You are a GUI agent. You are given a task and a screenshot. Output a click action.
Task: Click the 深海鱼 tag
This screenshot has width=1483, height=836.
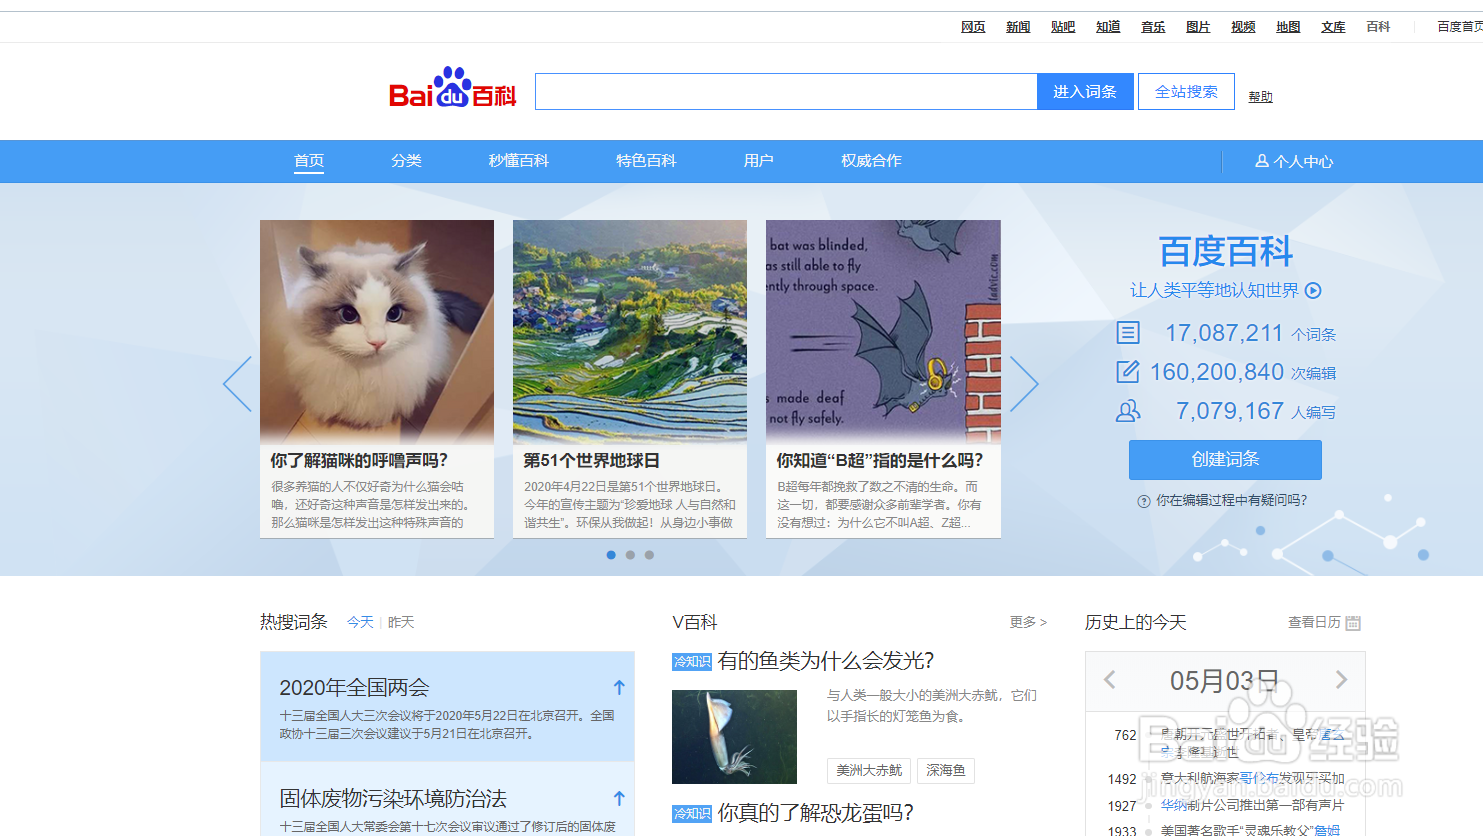pos(946,770)
